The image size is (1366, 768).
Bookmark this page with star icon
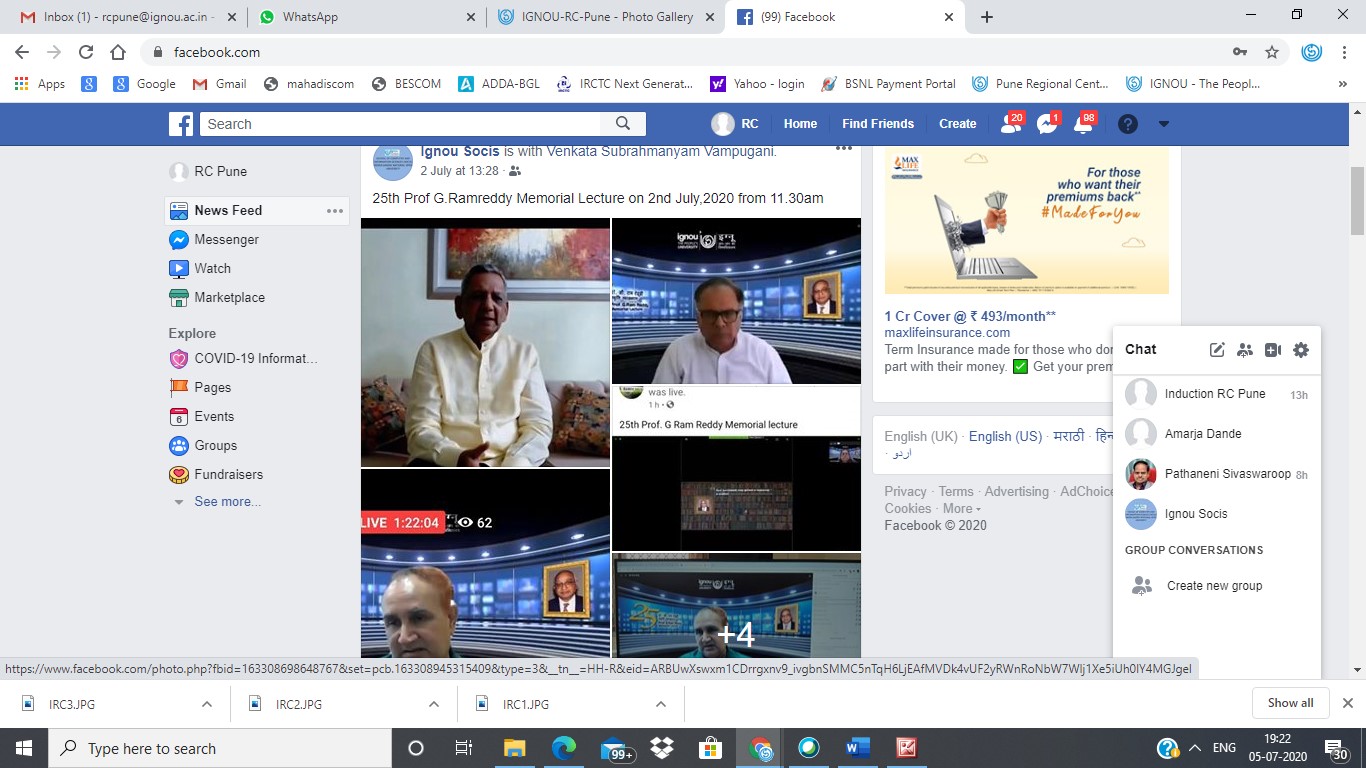click(x=1272, y=52)
